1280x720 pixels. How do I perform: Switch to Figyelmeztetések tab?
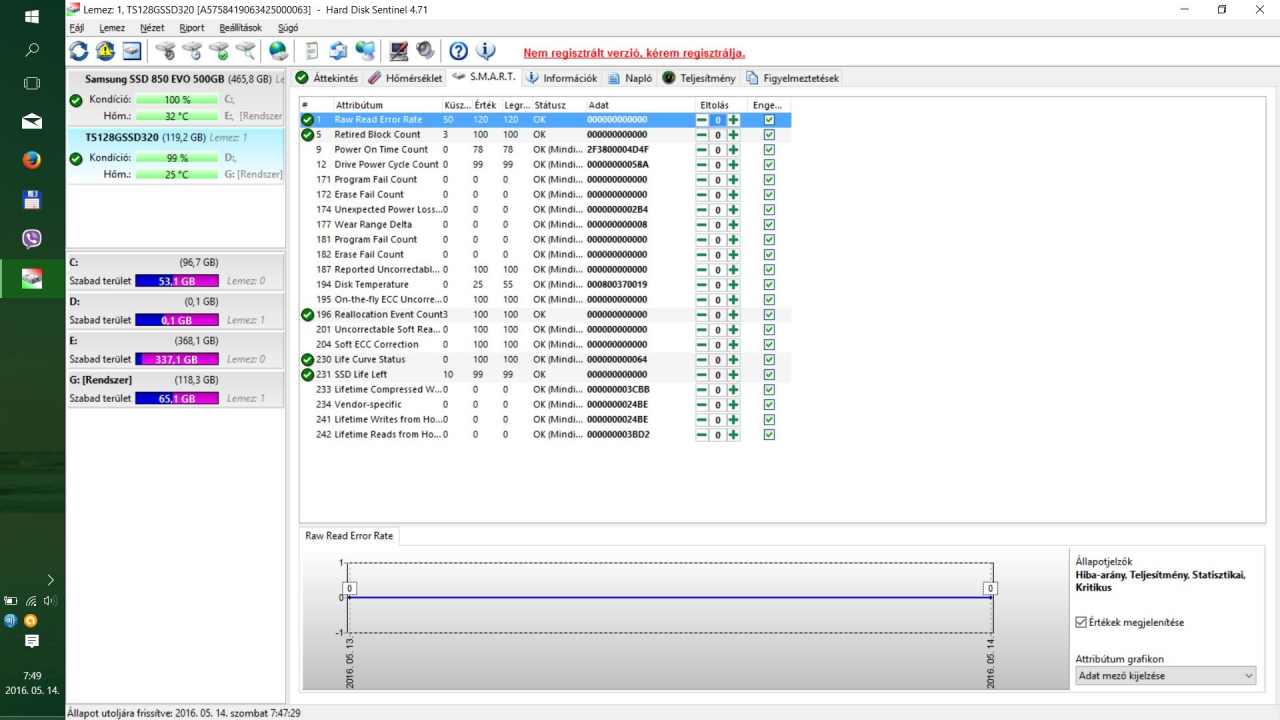pos(793,78)
